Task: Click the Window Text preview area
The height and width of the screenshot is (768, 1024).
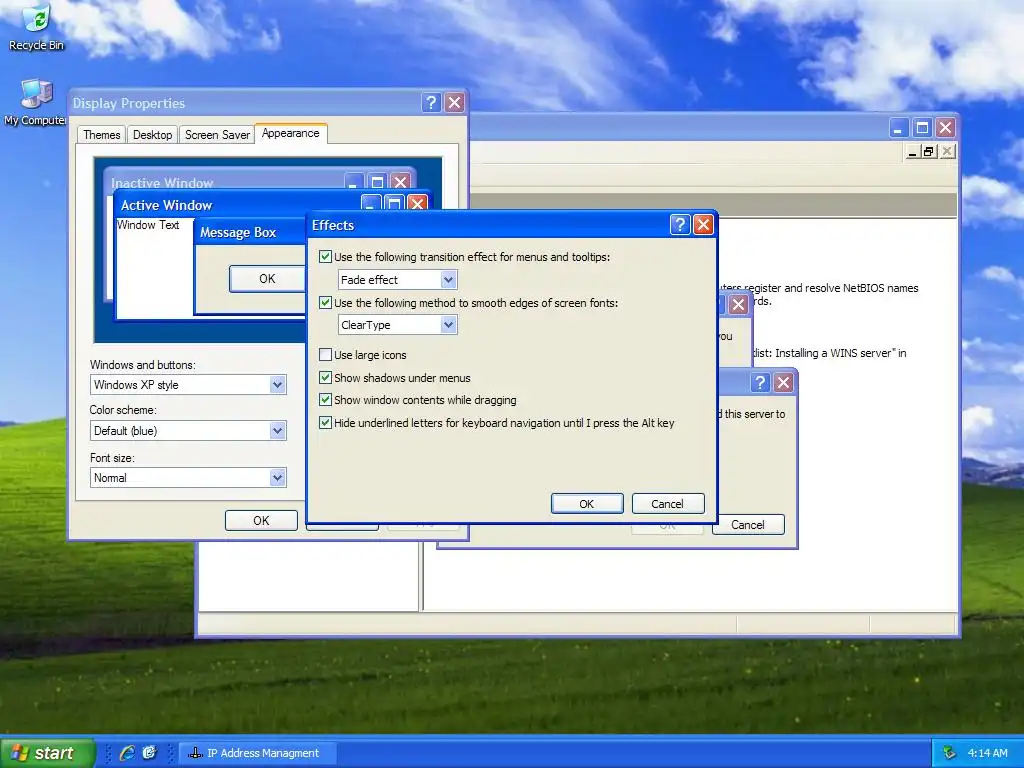Action: 148,225
